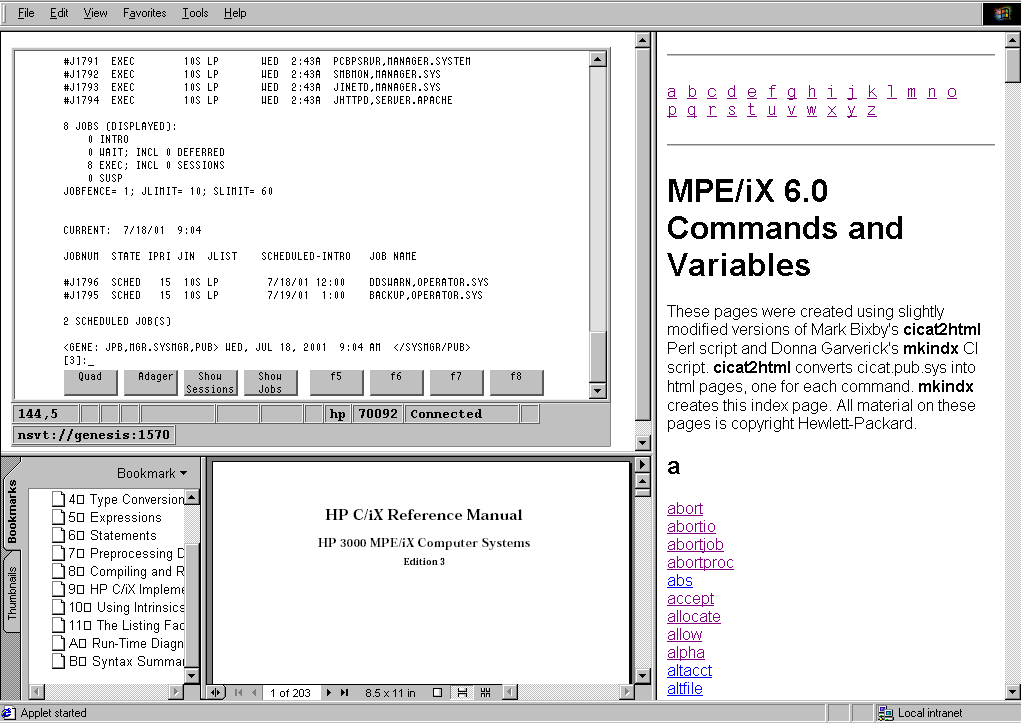Open the Edit menu
Image resolution: width=1021 pixels, height=723 pixels.
click(x=59, y=13)
